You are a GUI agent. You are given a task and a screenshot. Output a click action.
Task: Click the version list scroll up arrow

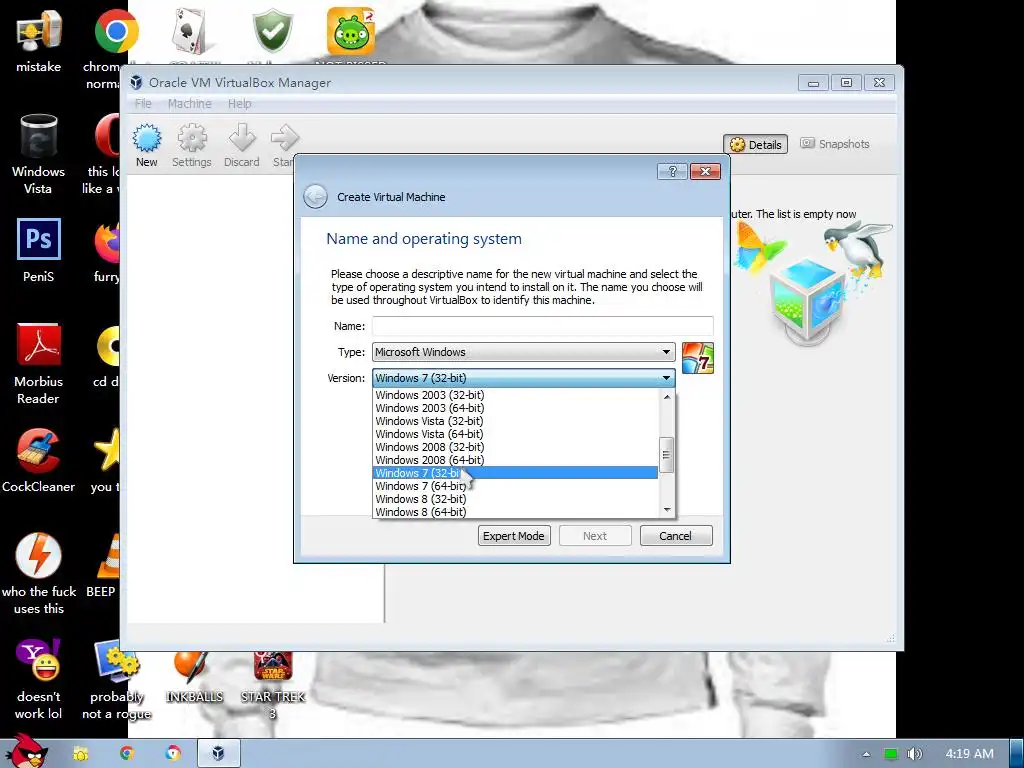666,396
